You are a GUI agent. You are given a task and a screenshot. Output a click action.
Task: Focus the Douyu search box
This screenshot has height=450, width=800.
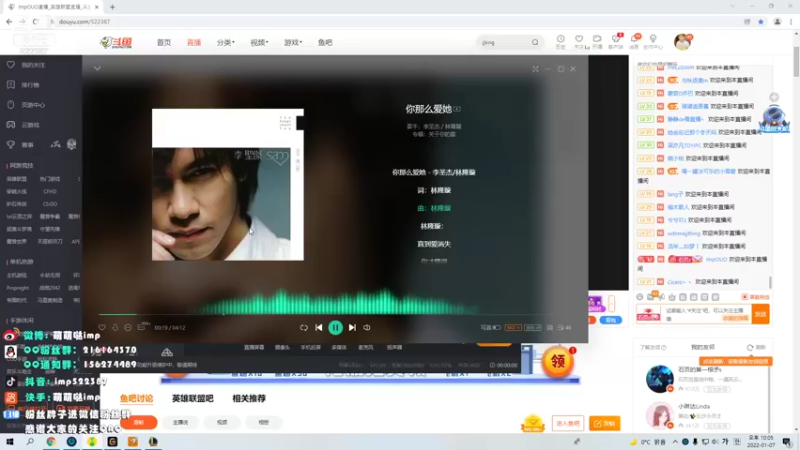(x=504, y=42)
